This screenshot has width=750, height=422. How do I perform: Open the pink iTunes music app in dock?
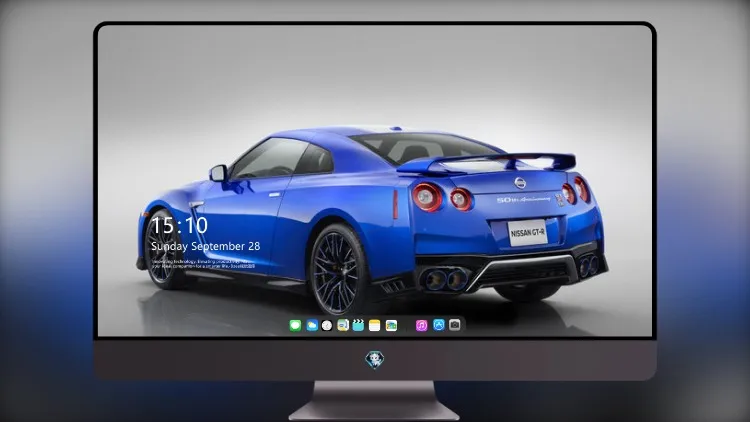pos(421,326)
